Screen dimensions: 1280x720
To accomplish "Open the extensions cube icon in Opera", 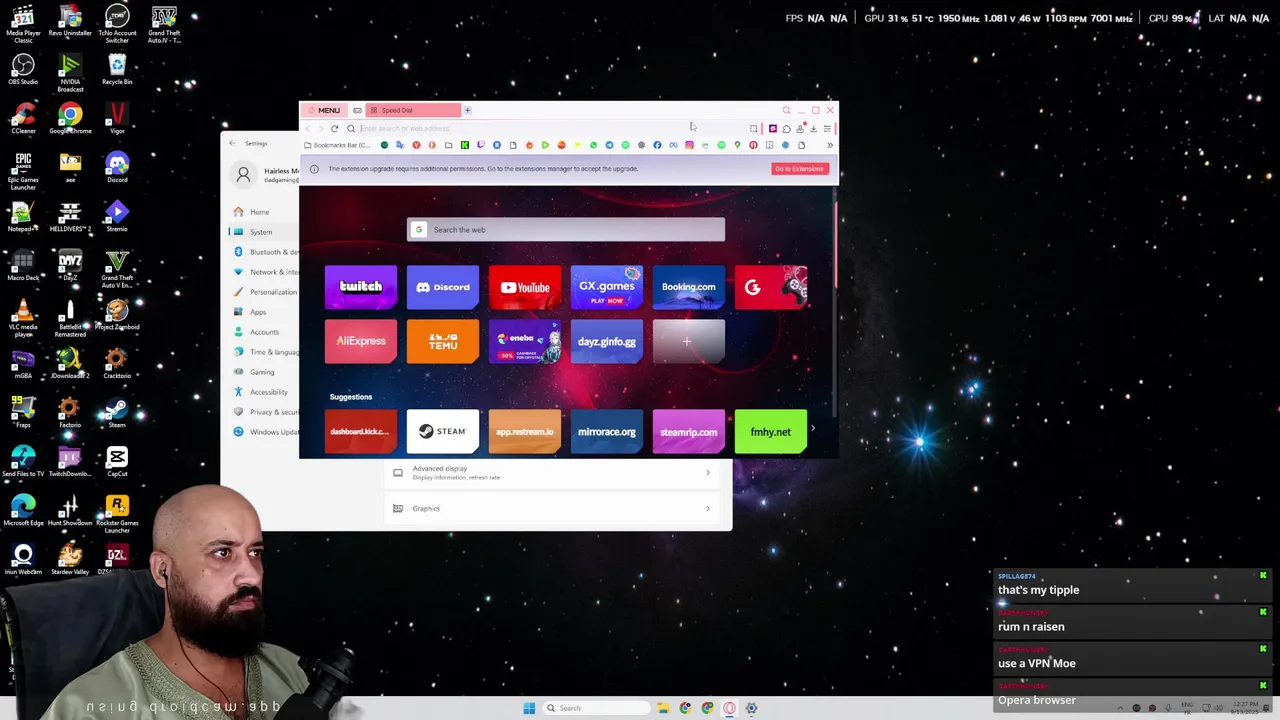I will [786, 128].
